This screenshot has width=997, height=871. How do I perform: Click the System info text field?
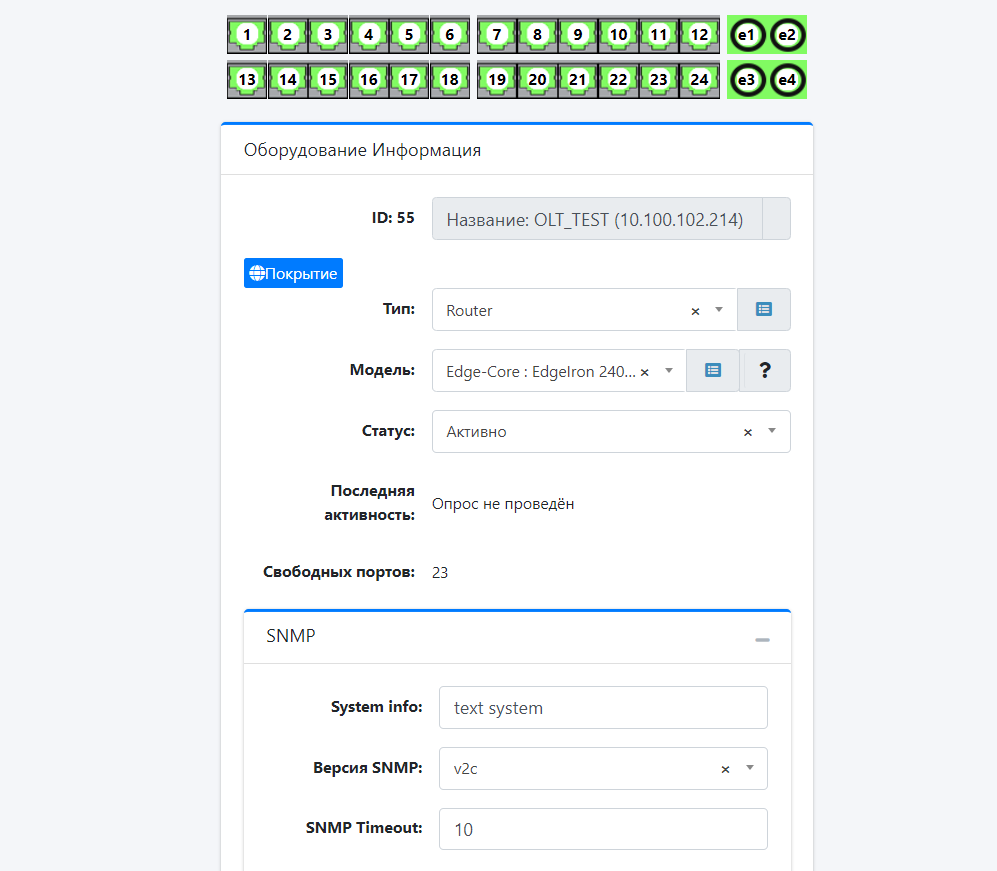pyautogui.click(x=603, y=708)
